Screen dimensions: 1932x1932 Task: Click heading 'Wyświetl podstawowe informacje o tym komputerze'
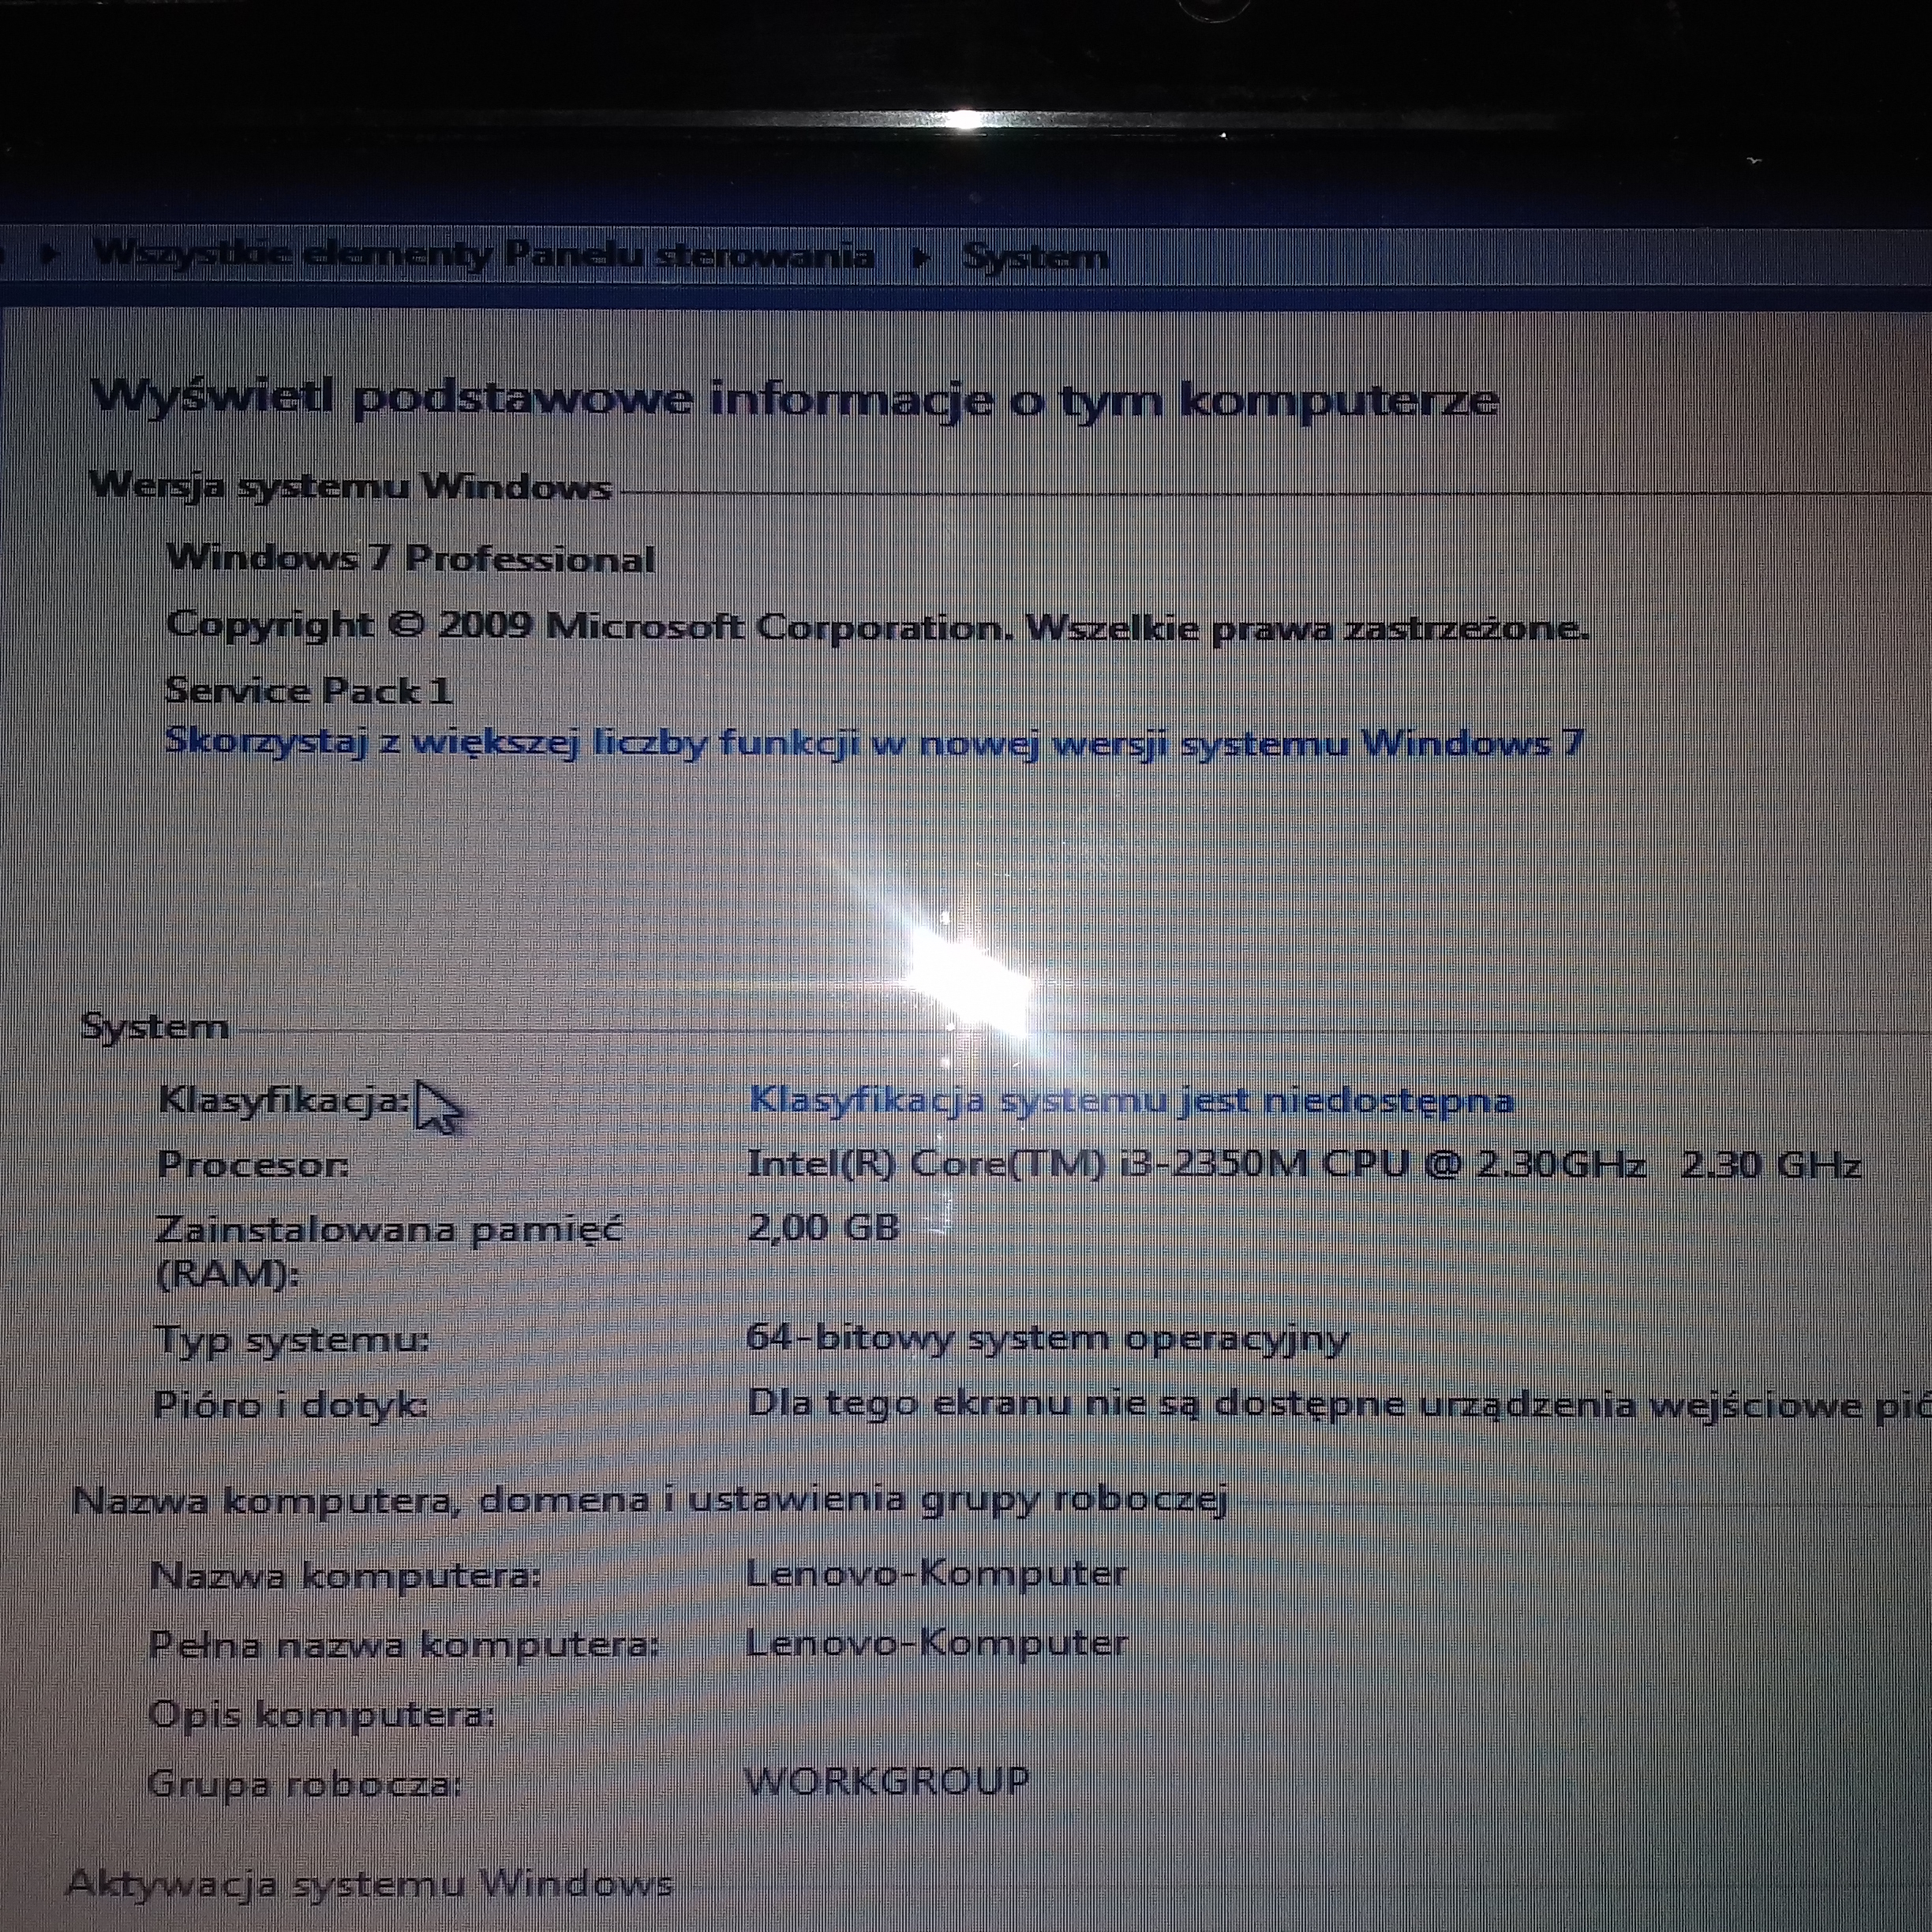(795, 400)
